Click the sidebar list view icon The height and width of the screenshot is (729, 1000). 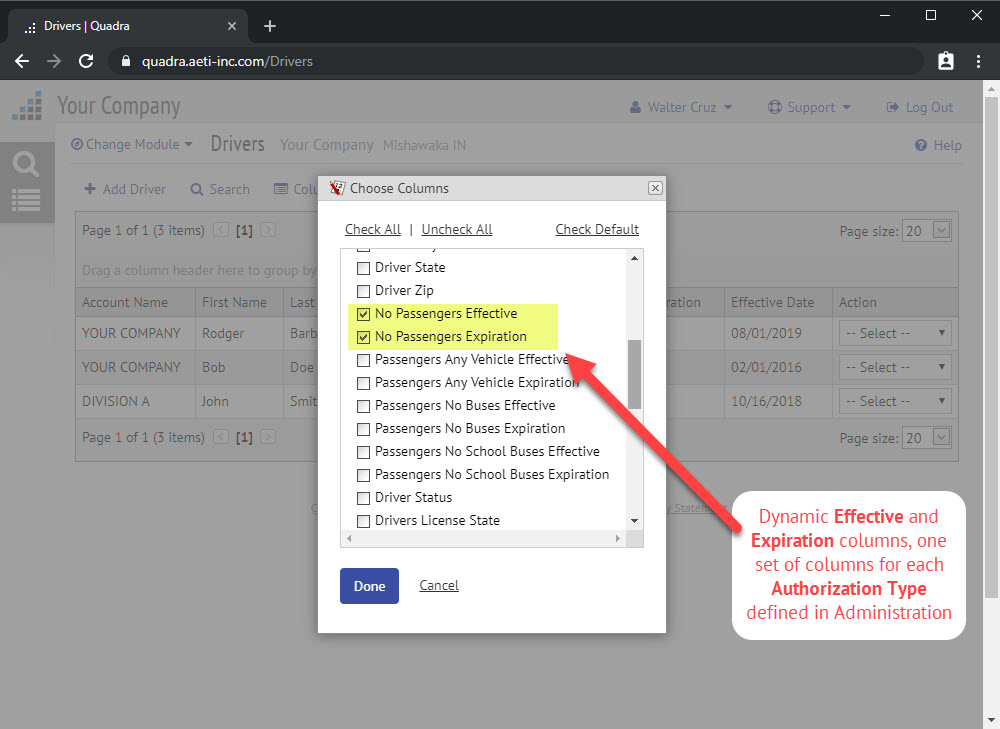[26, 200]
